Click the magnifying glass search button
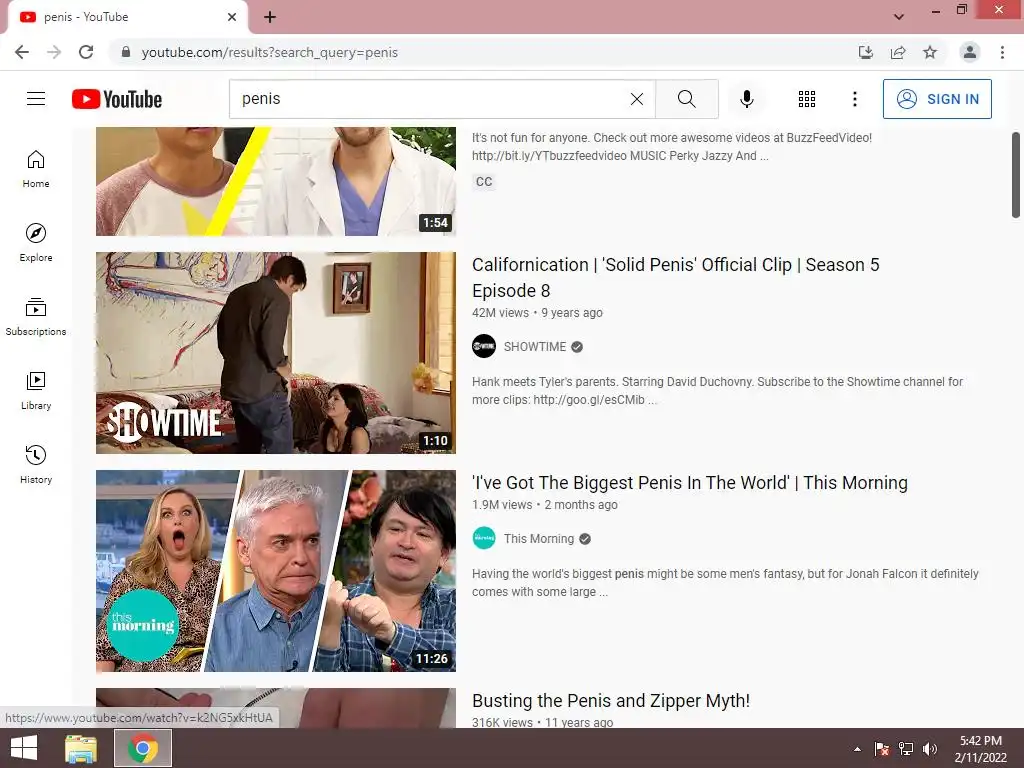The image size is (1024, 768). 686,99
